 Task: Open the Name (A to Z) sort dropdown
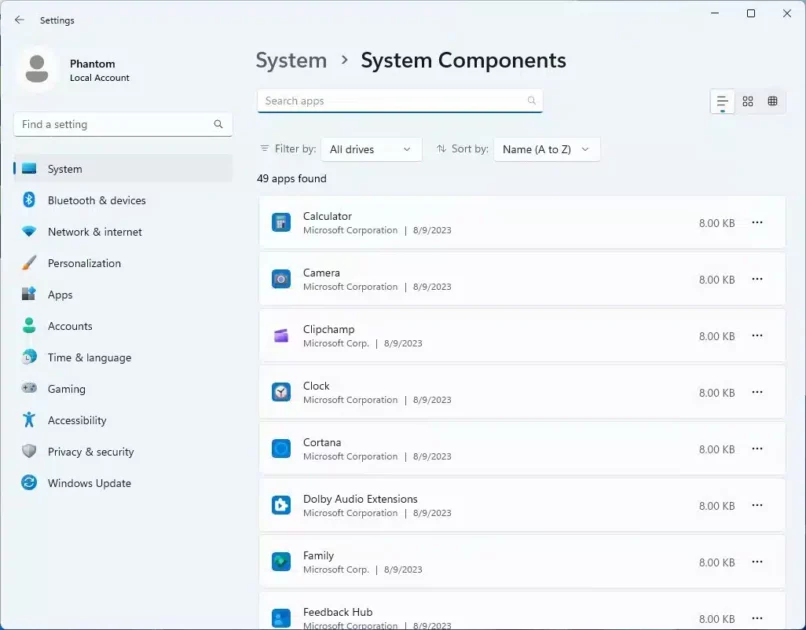(546, 149)
